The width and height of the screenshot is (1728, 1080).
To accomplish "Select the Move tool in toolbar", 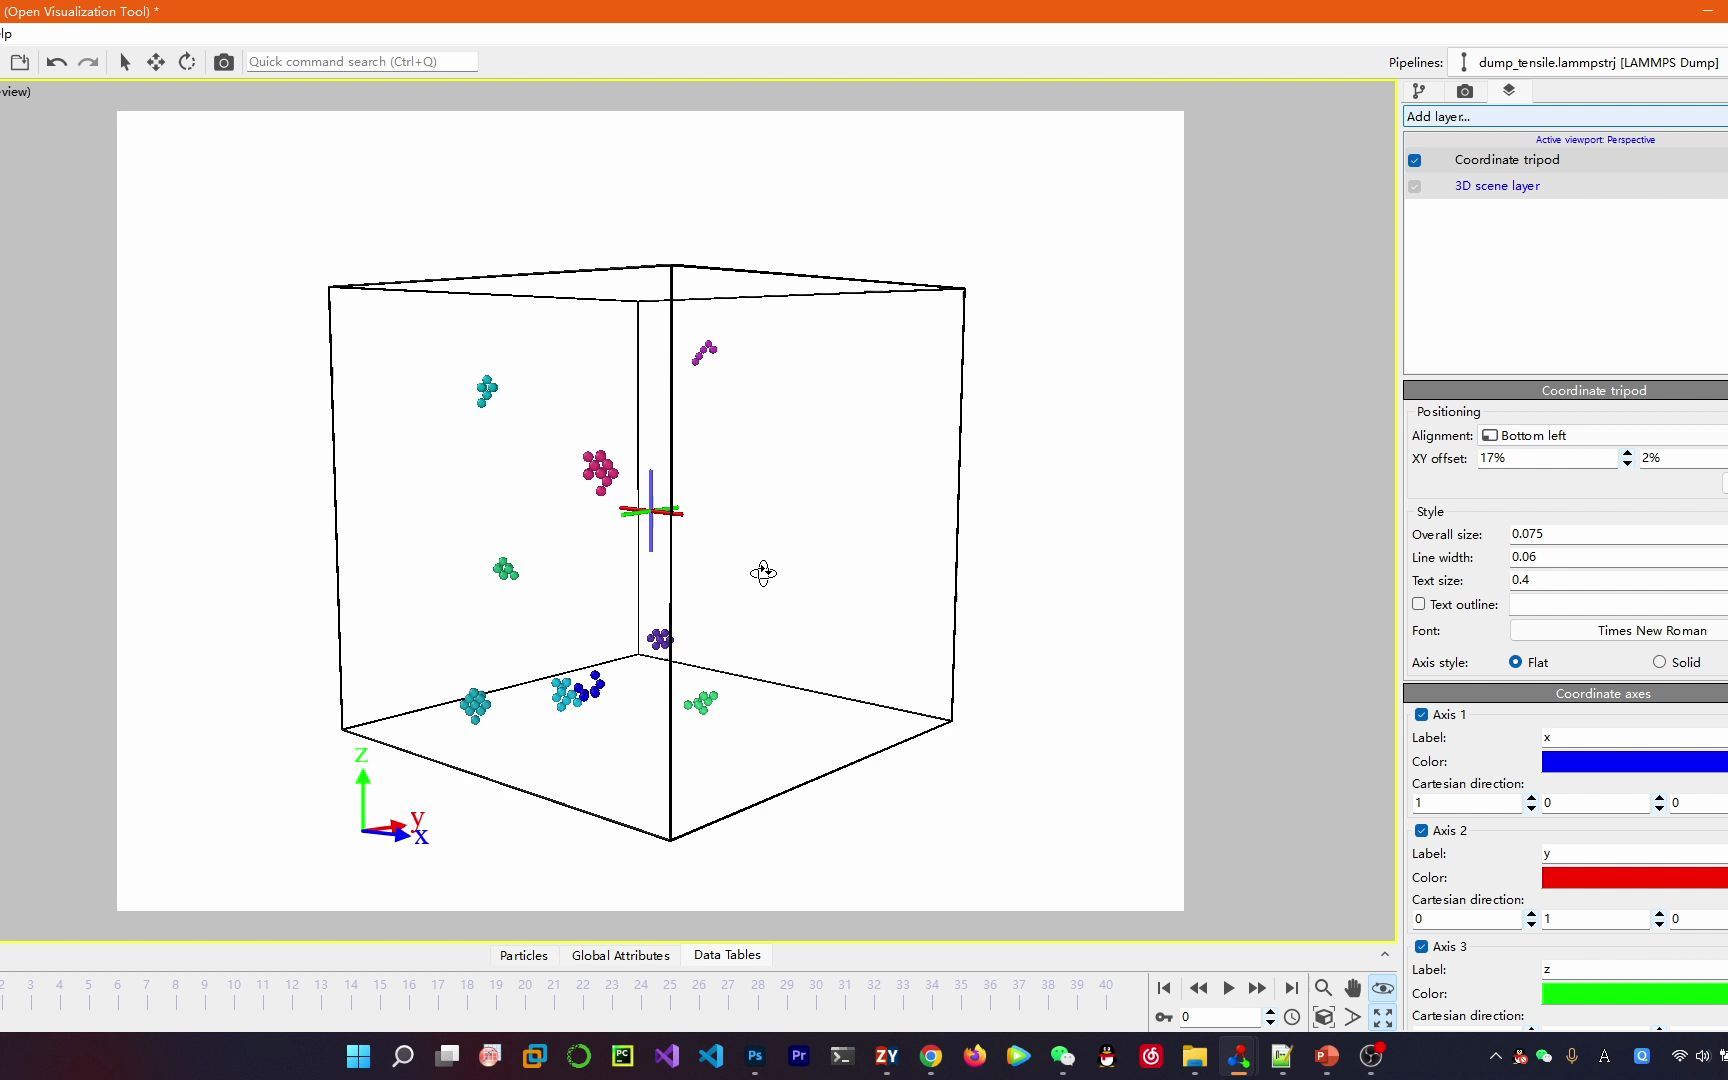I will (x=156, y=62).
